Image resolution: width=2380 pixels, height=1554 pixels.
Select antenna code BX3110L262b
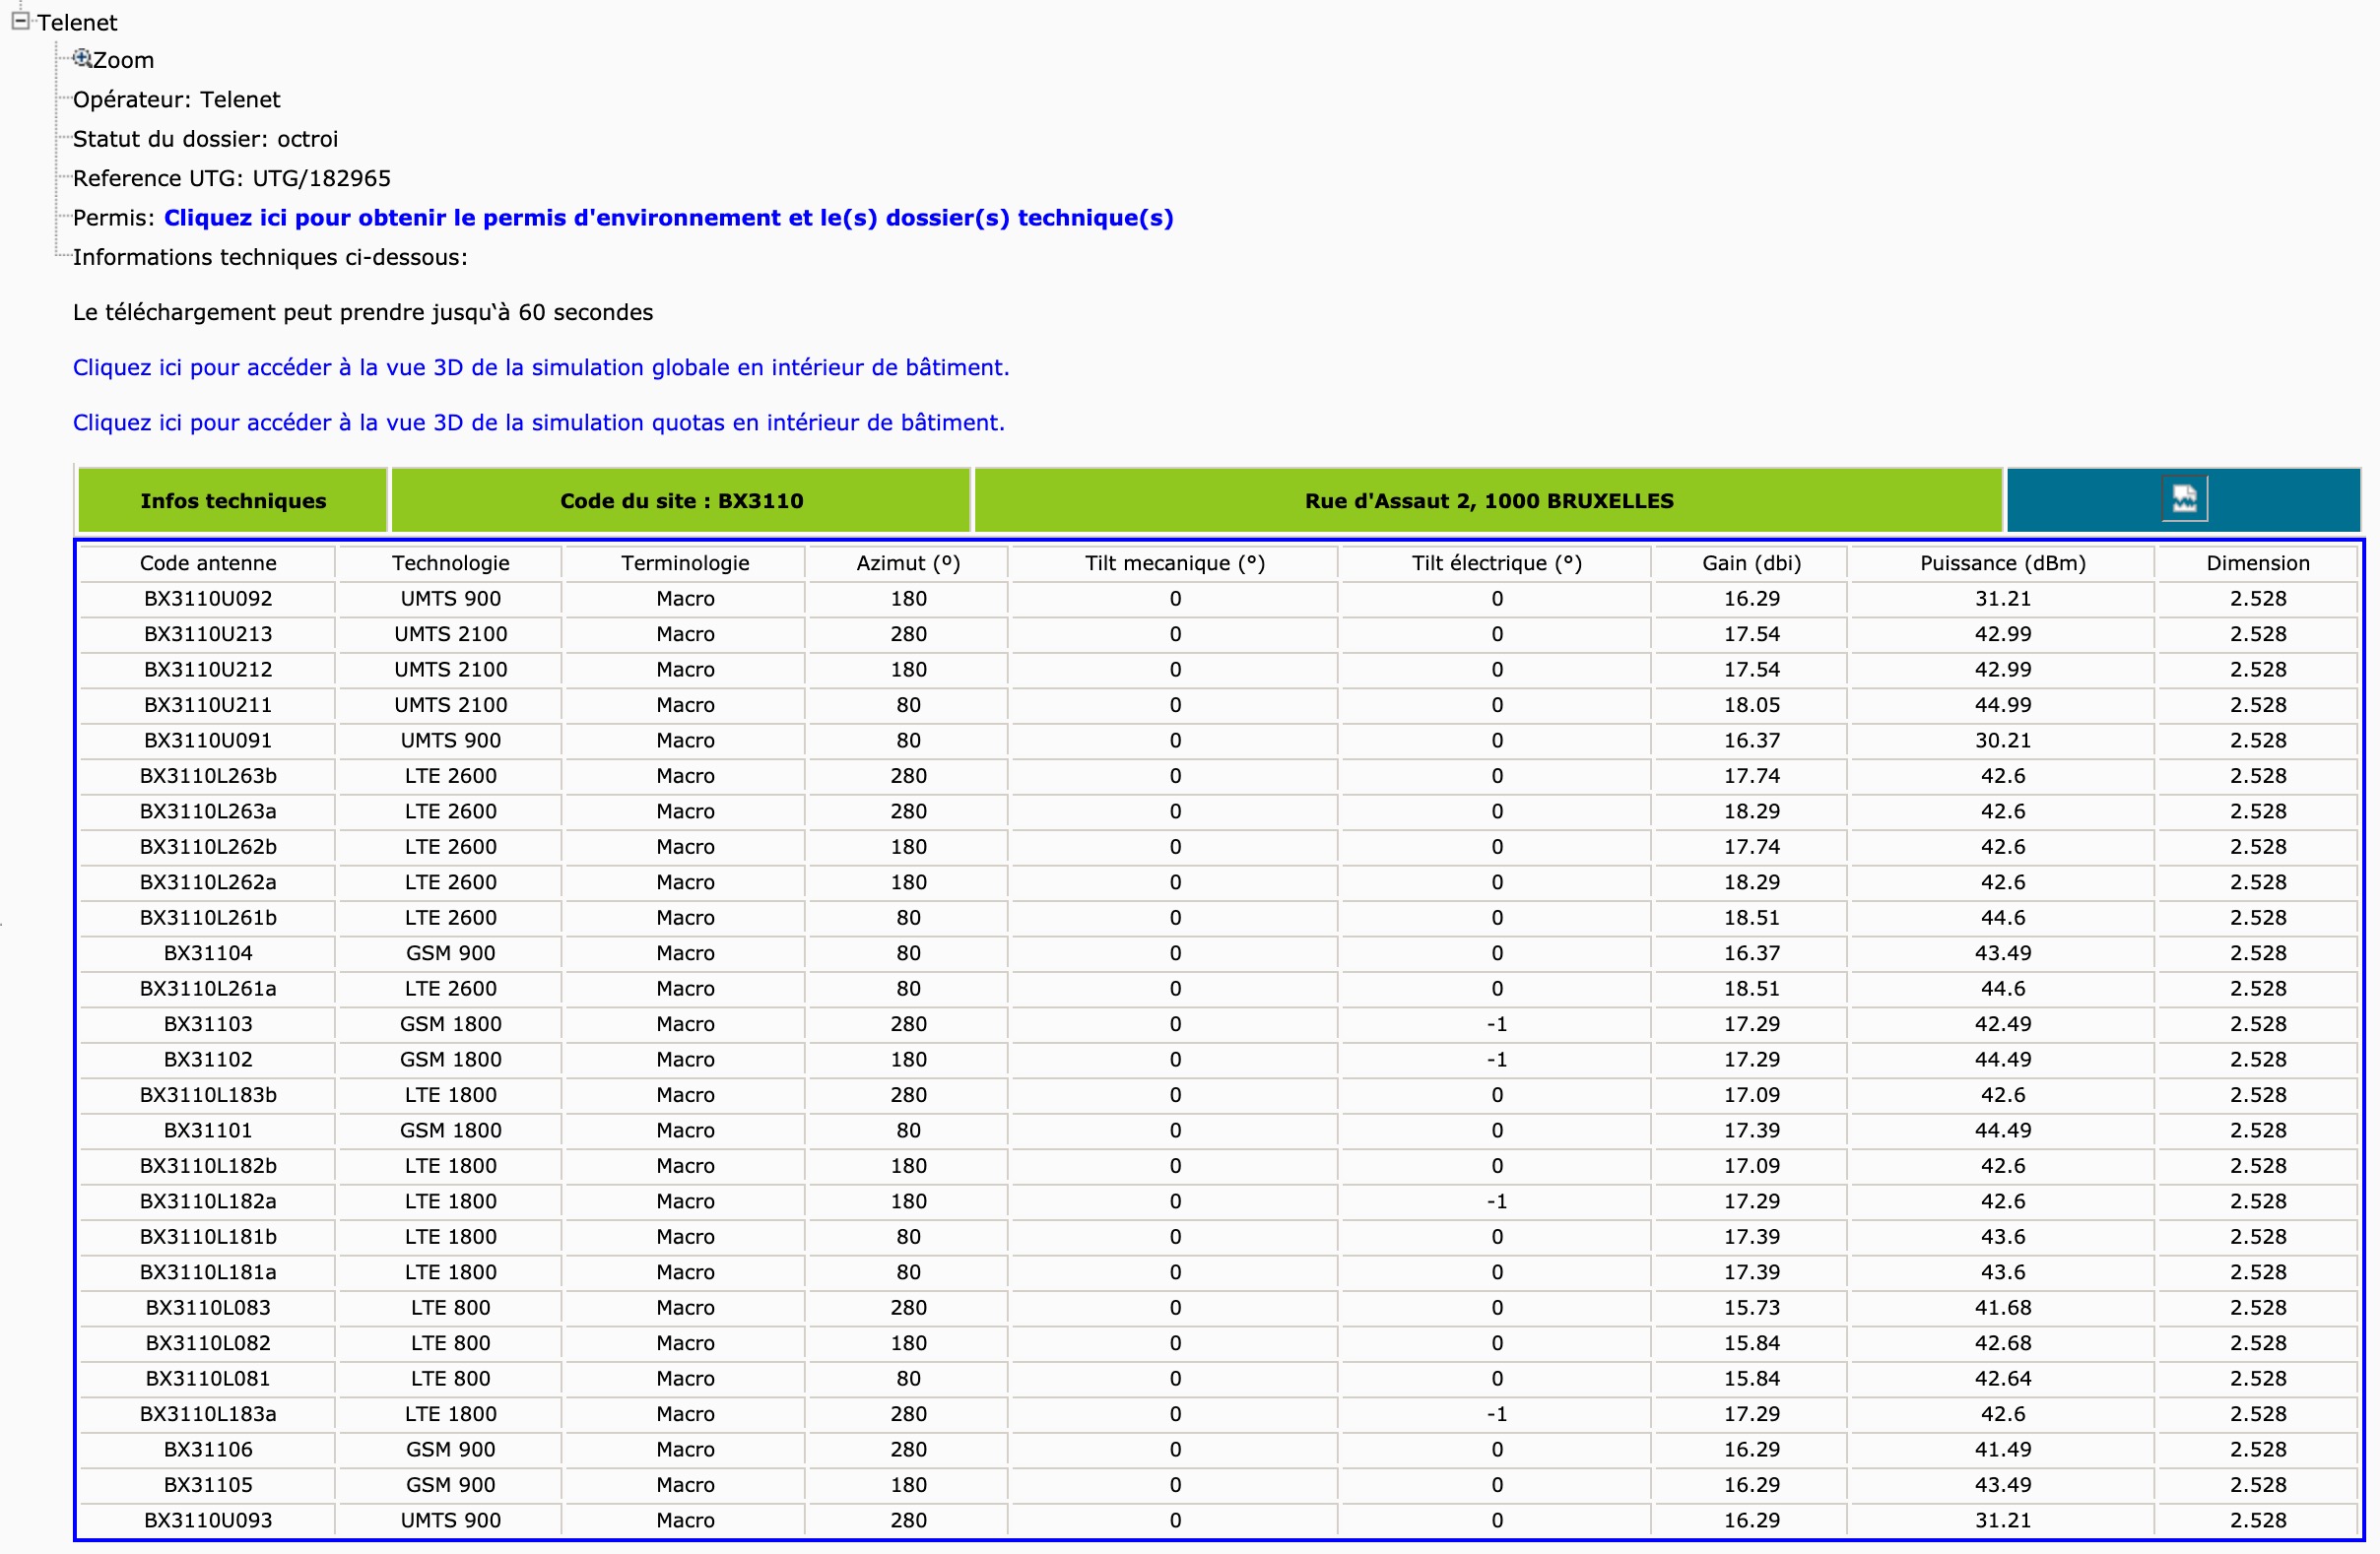point(208,847)
